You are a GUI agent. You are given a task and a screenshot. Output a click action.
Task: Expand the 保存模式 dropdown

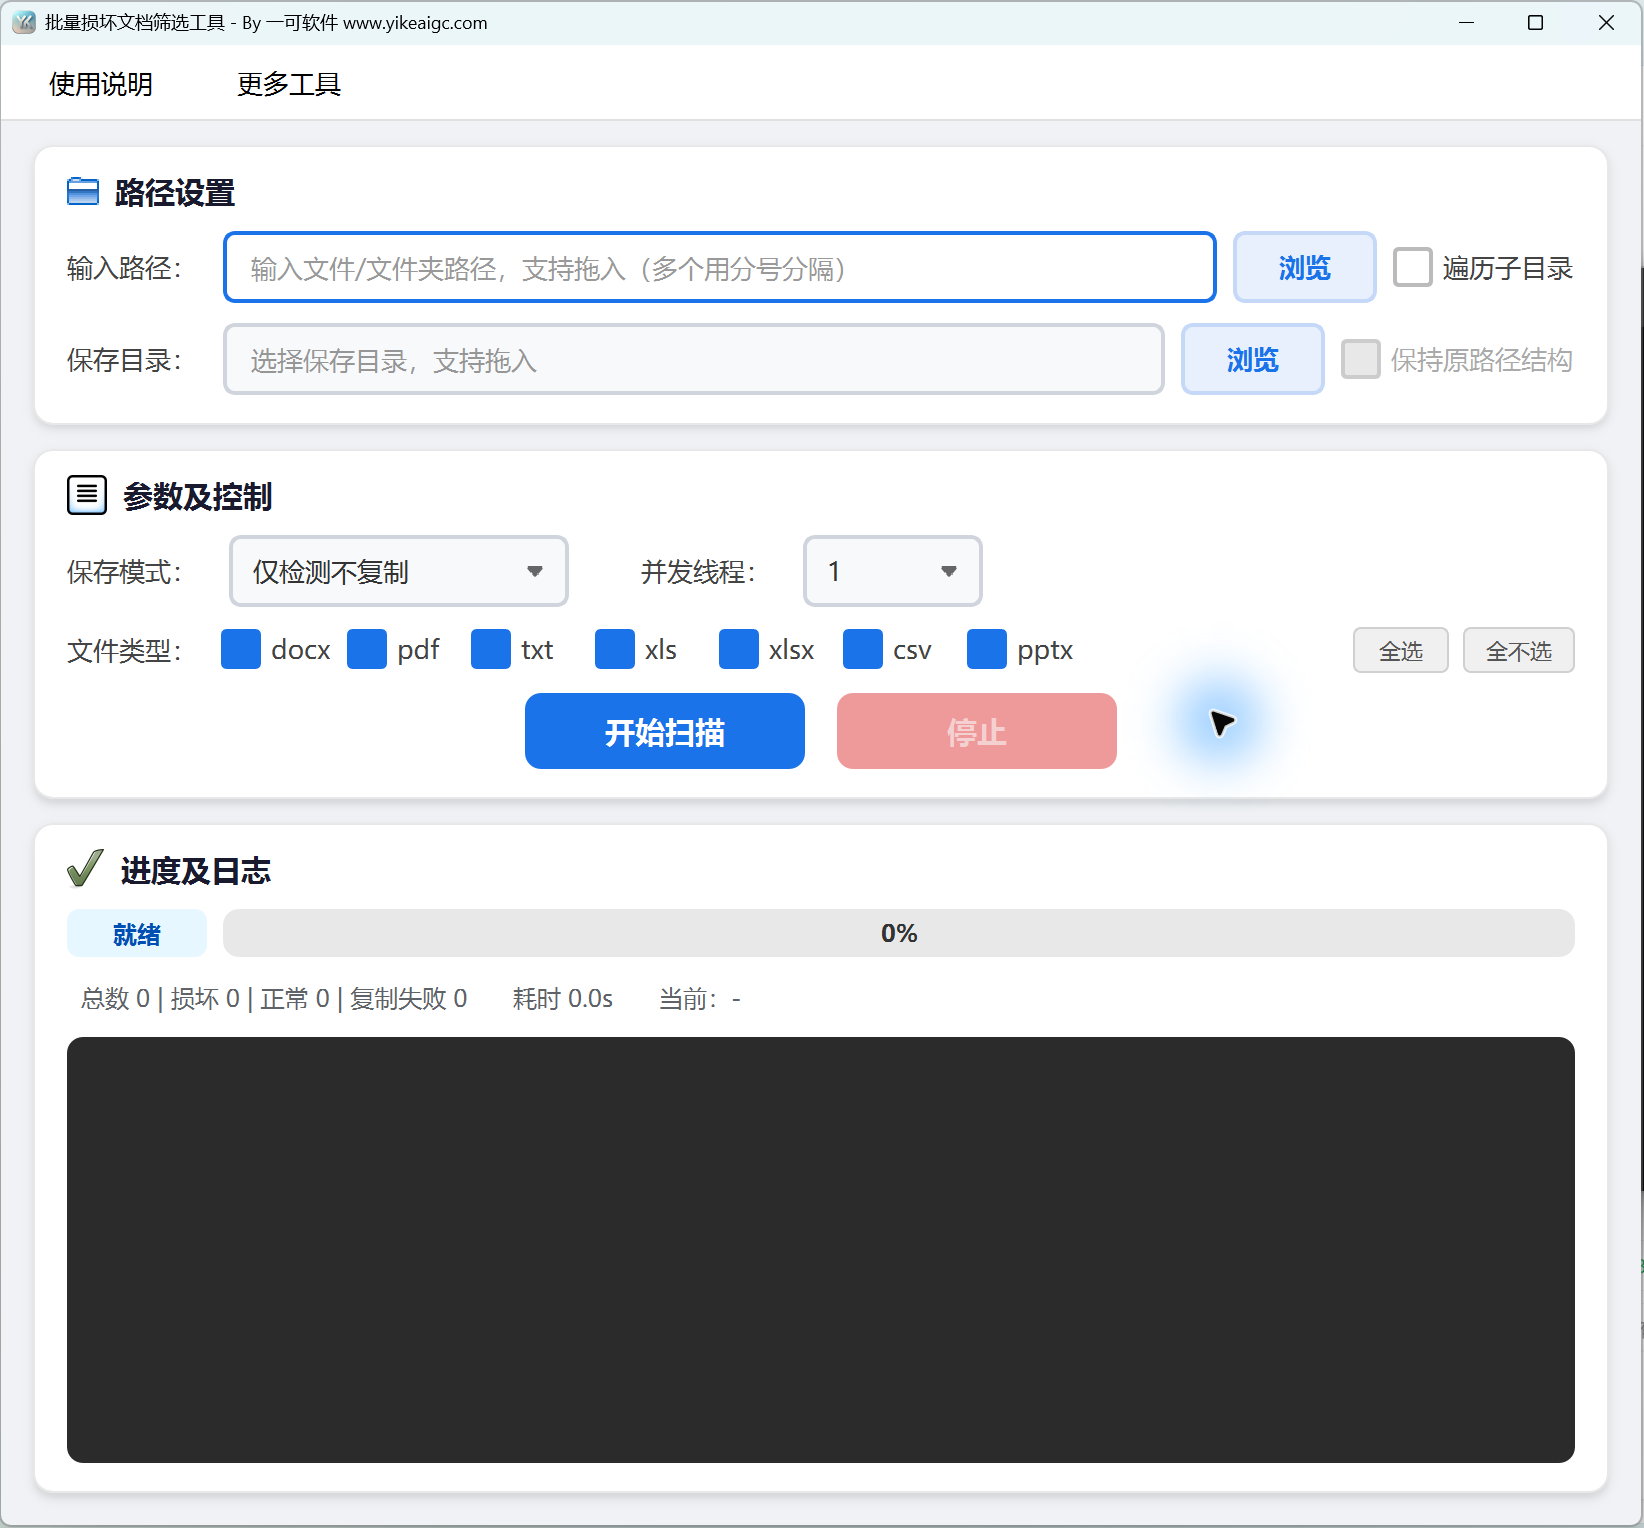[x=399, y=571]
